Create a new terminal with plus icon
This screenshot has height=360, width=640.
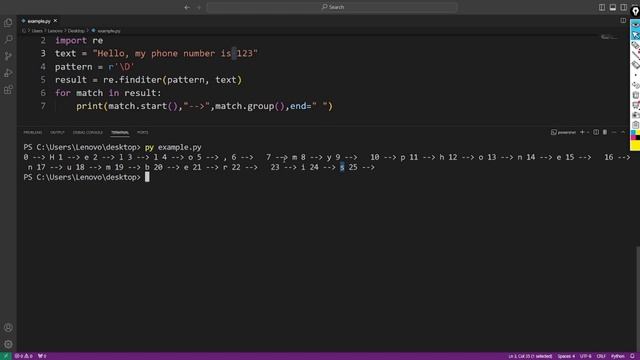coord(582,132)
